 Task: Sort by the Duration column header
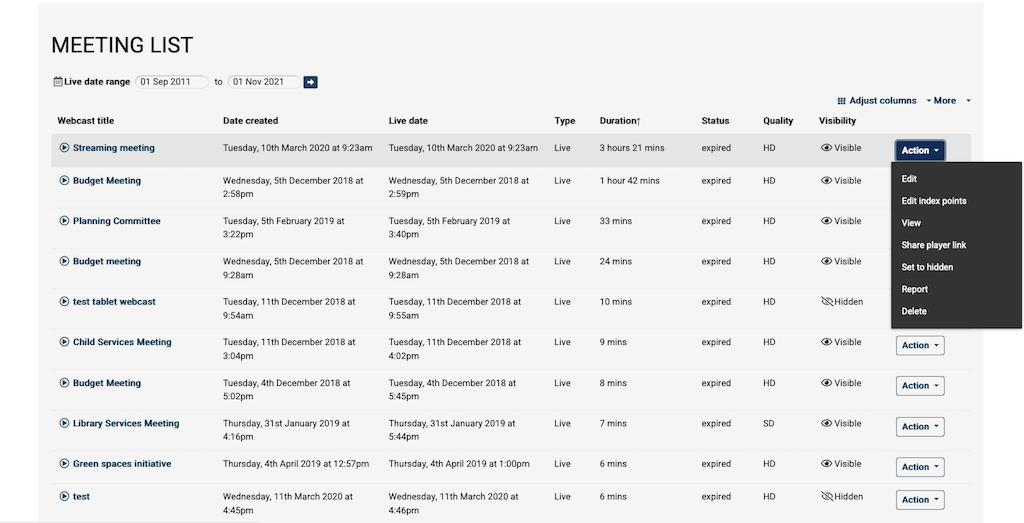coord(620,121)
